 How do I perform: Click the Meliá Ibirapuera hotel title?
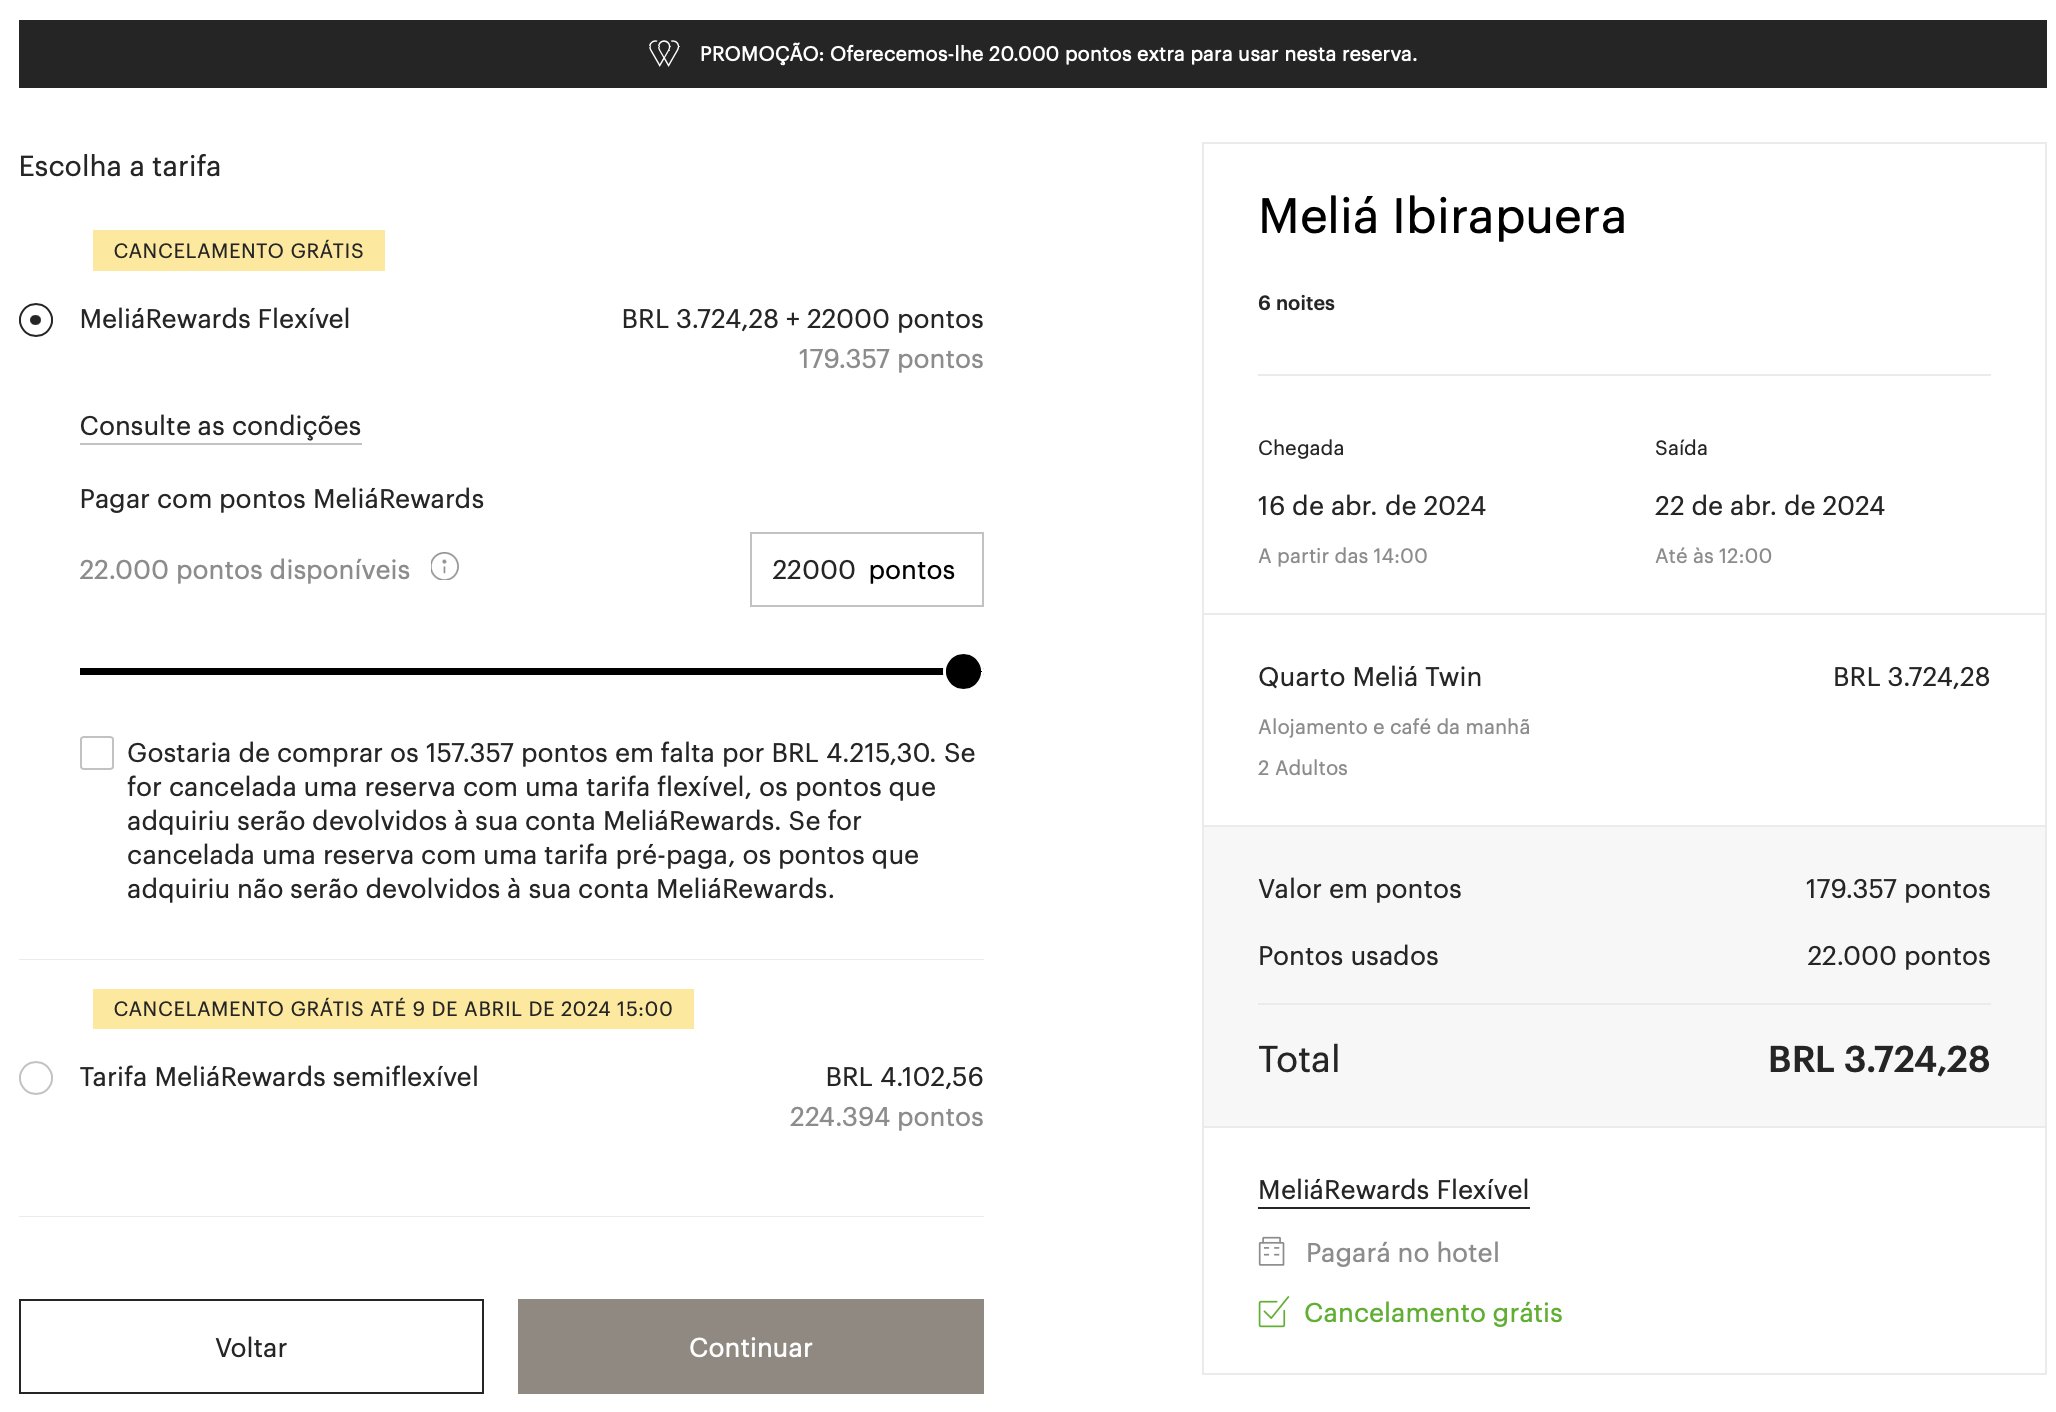(x=1442, y=216)
